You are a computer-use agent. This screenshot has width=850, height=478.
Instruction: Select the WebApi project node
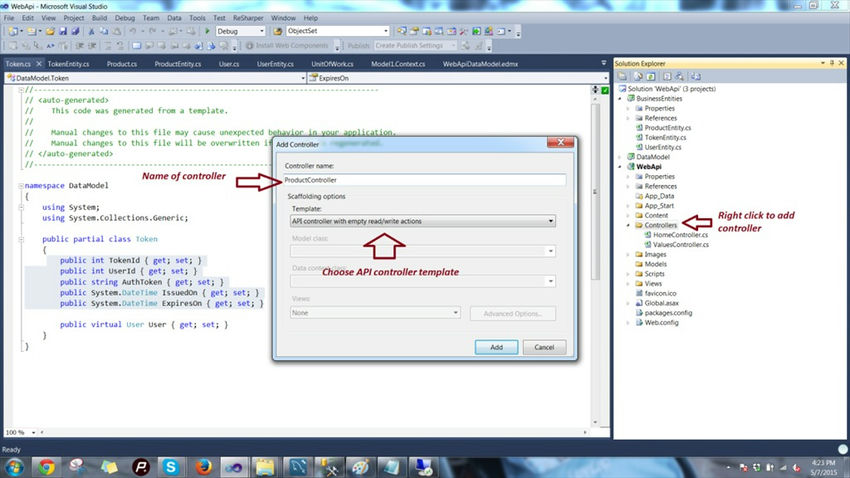[x=648, y=167]
